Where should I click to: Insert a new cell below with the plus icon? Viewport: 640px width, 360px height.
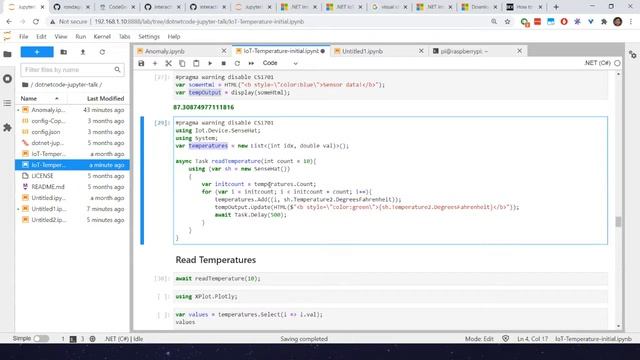coord(155,63)
